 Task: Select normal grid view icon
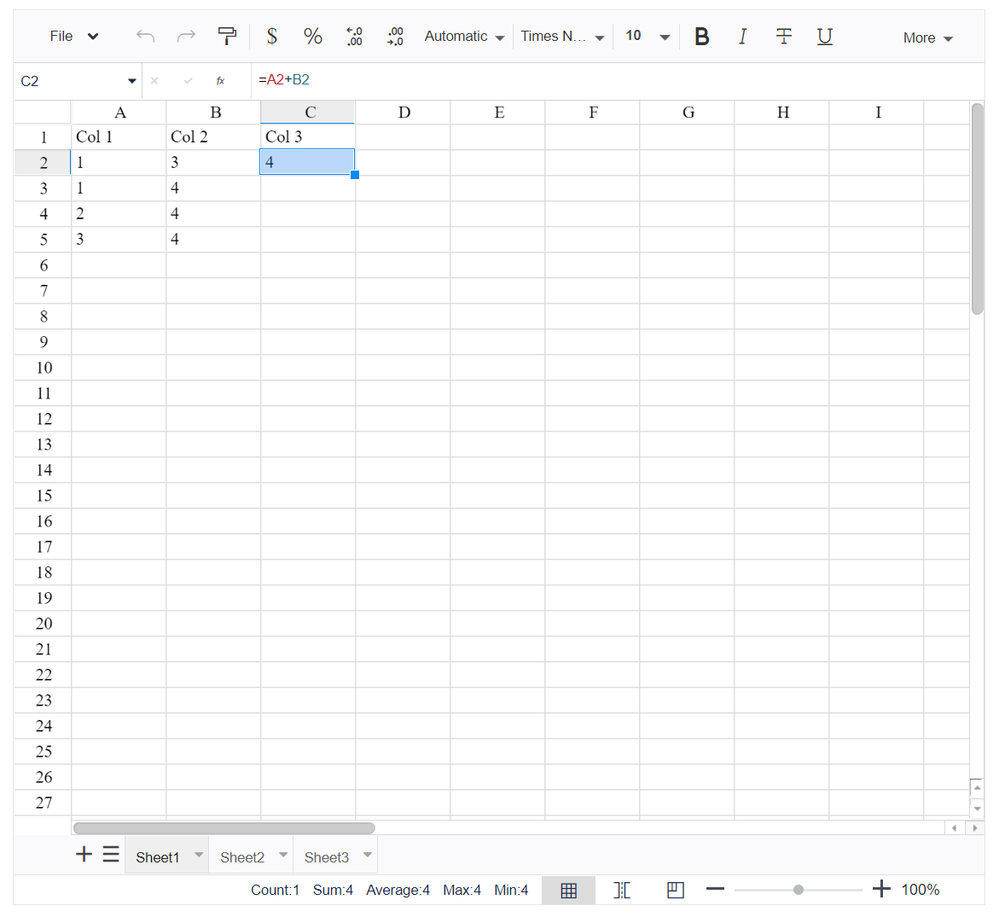point(568,890)
